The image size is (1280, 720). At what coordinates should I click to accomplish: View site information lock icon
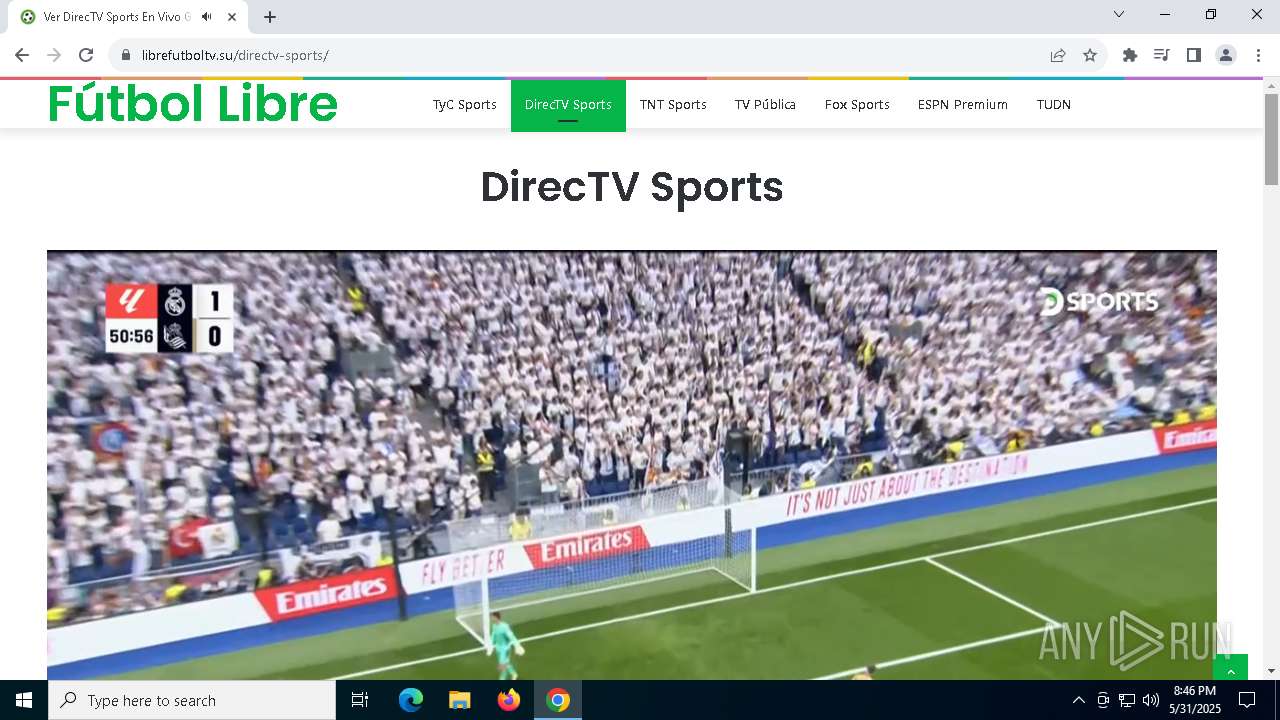point(126,55)
